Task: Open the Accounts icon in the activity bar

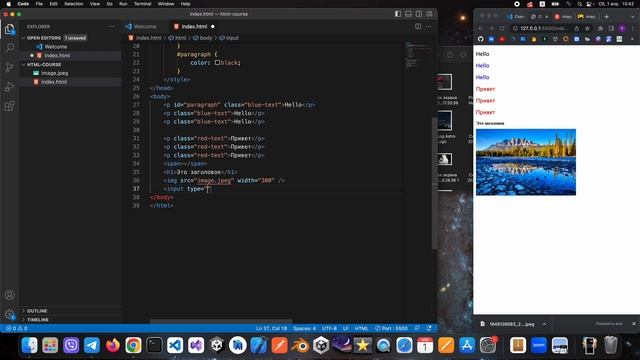Action: coord(9,295)
